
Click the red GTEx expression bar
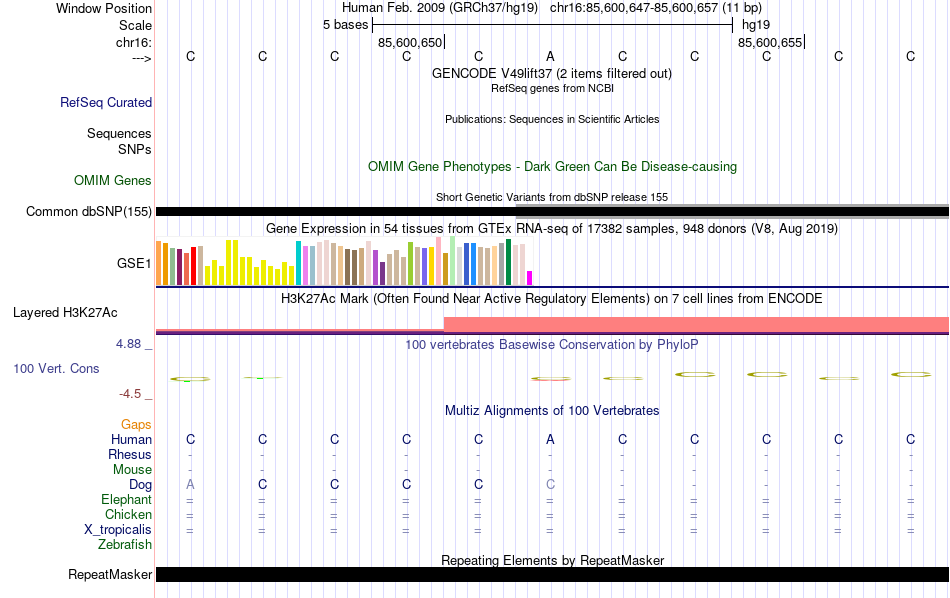coord(193,265)
